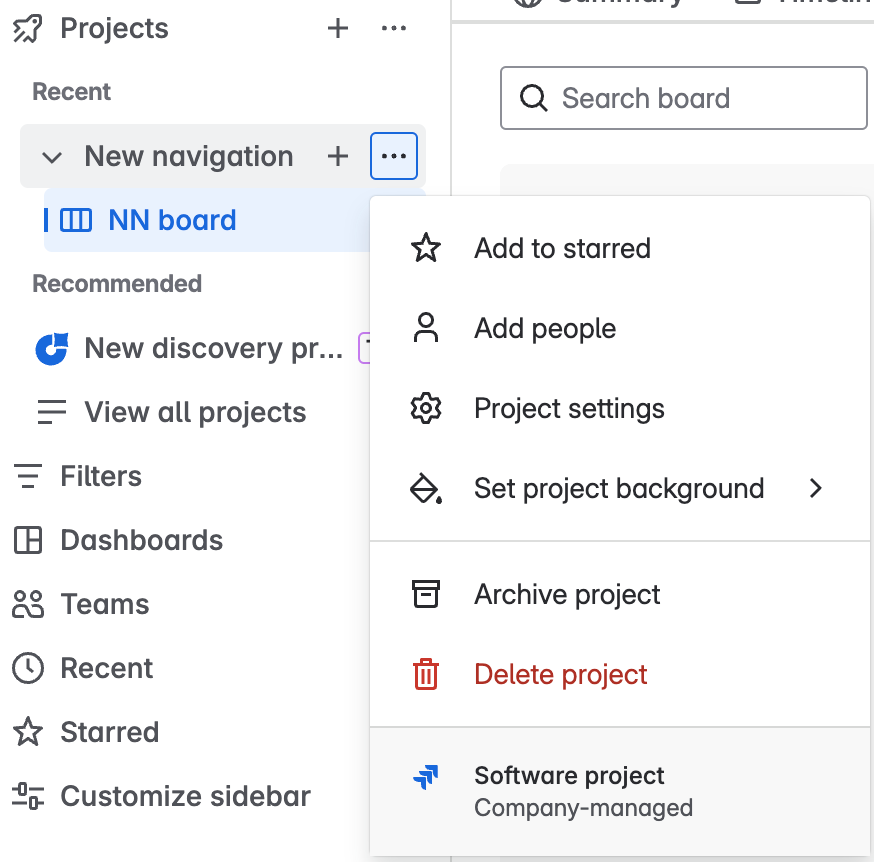Image resolution: width=874 pixels, height=862 pixels.
Task: Collapse the New navigation project tree
Action: 52,157
